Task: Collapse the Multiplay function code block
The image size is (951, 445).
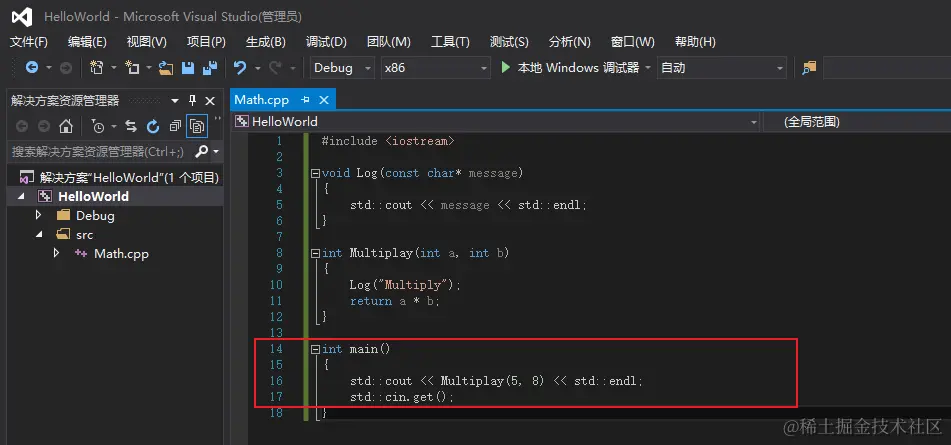Action: [x=315, y=253]
